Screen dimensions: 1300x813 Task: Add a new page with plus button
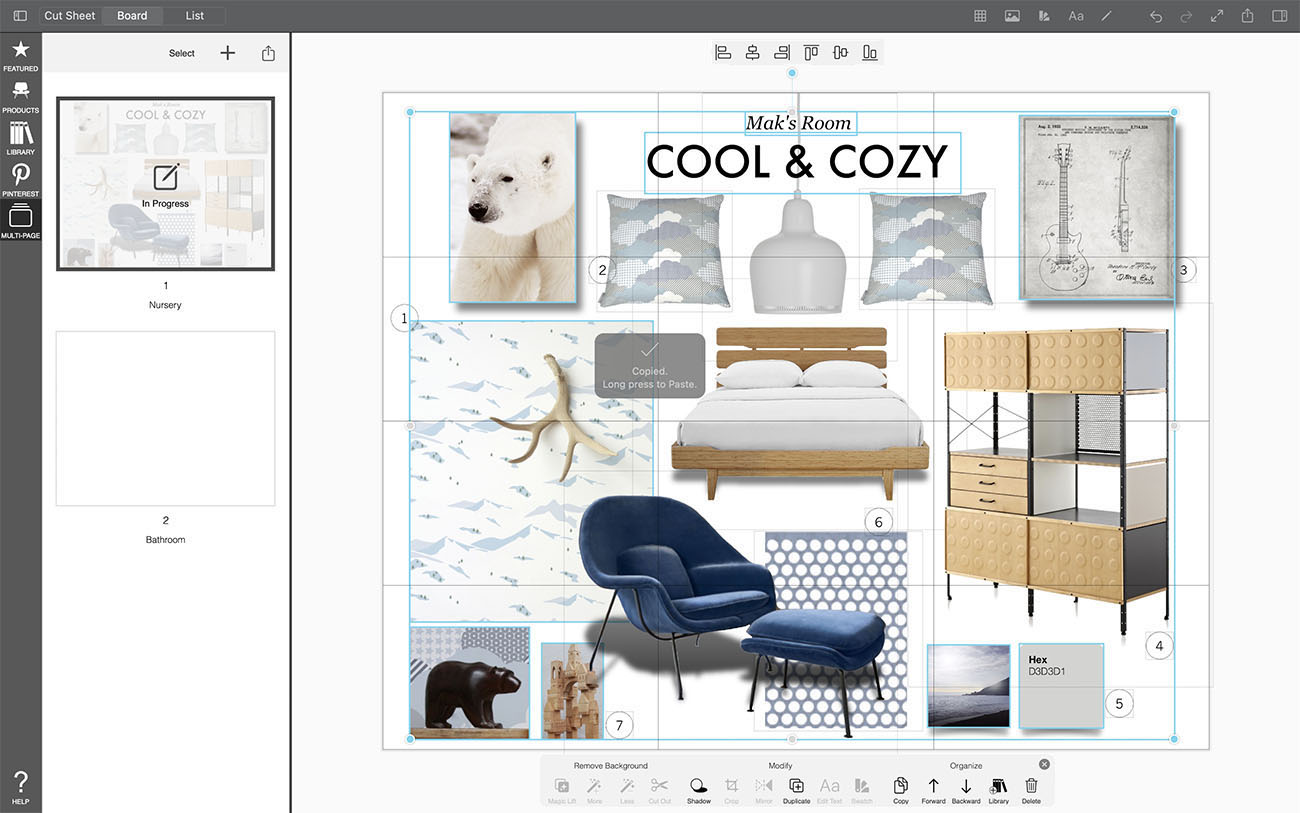pyautogui.click(x=228, y=53)
